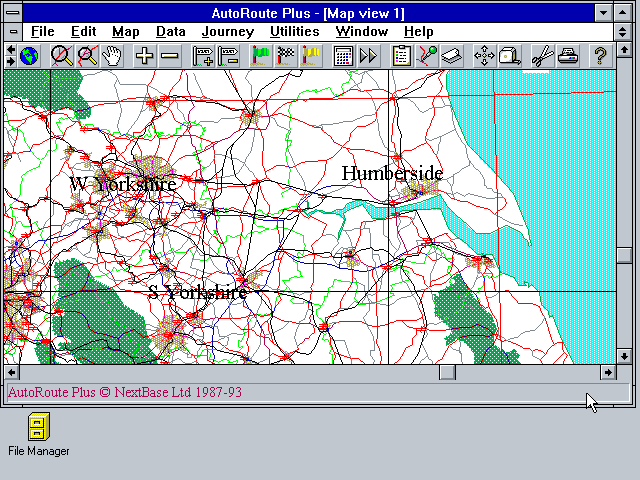The width and height of the screenshot is (640, 480).
Task: Open the Help menu
Action: pos(419,31)
